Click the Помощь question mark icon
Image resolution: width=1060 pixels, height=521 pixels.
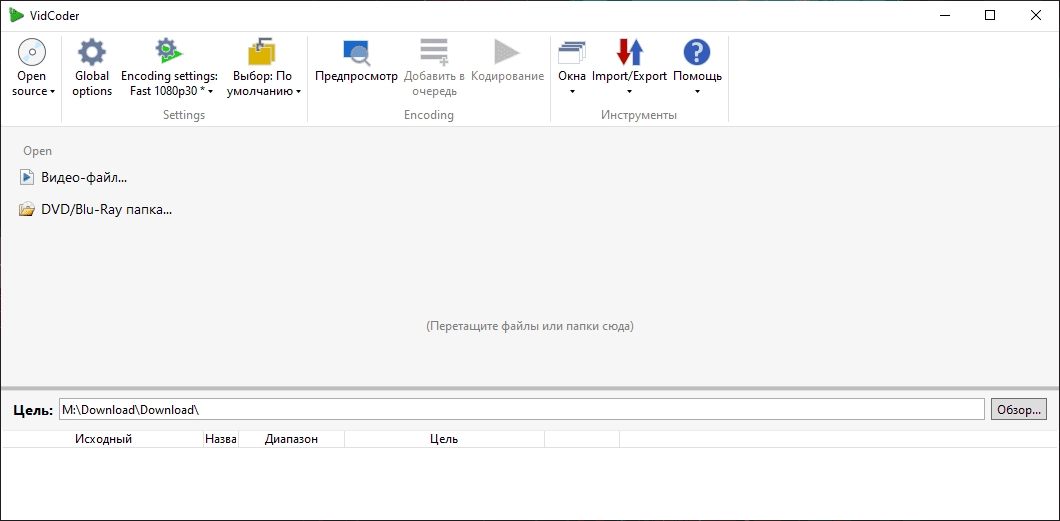pyautogui.click(x=697, y=52)
